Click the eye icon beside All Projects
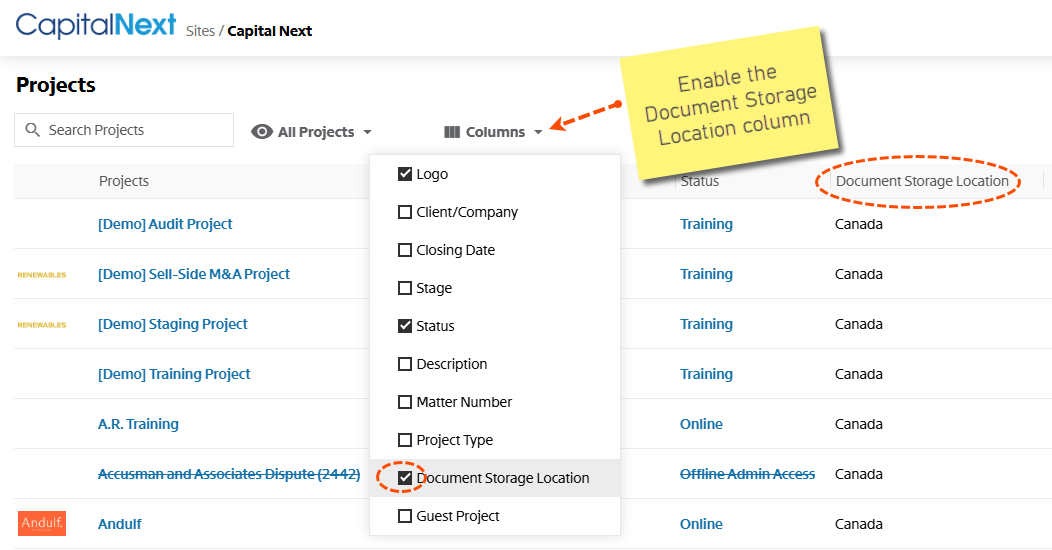 262,132
